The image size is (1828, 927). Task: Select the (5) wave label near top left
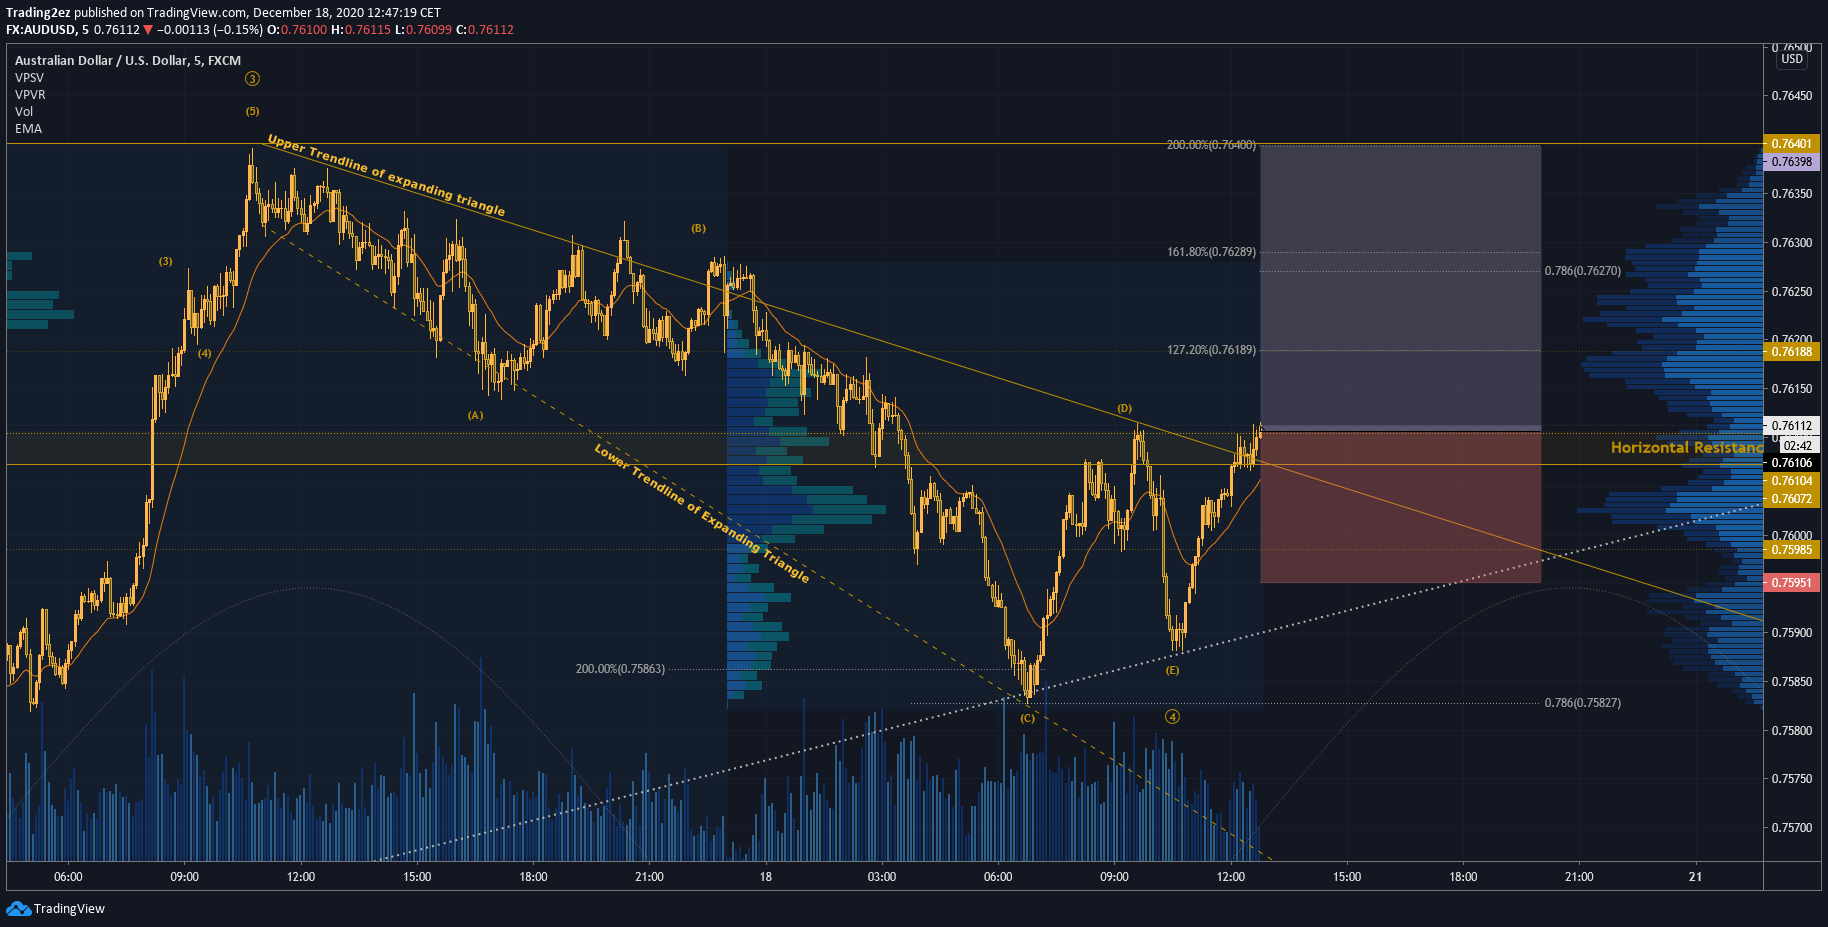tap(253, 111)
